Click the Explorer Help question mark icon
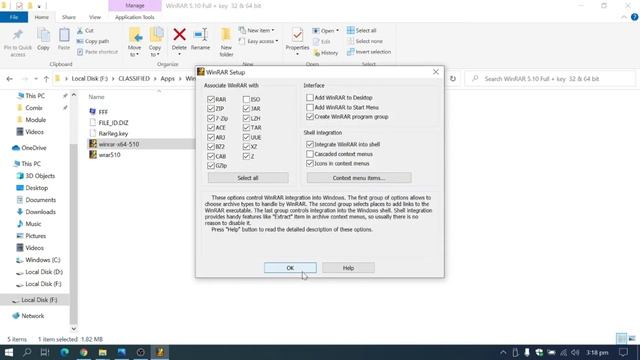Viewport: 640px width, 360px height. click(634, 17)
